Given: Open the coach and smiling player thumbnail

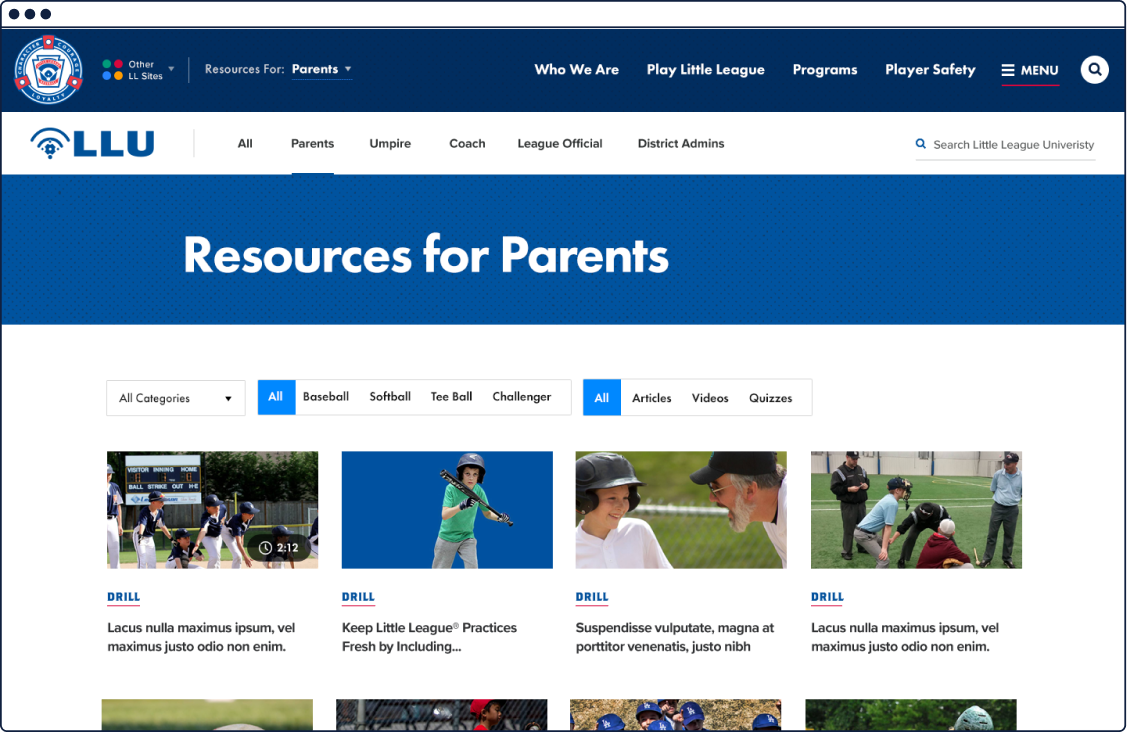Looking at the screenshot, I should point(681,510).
